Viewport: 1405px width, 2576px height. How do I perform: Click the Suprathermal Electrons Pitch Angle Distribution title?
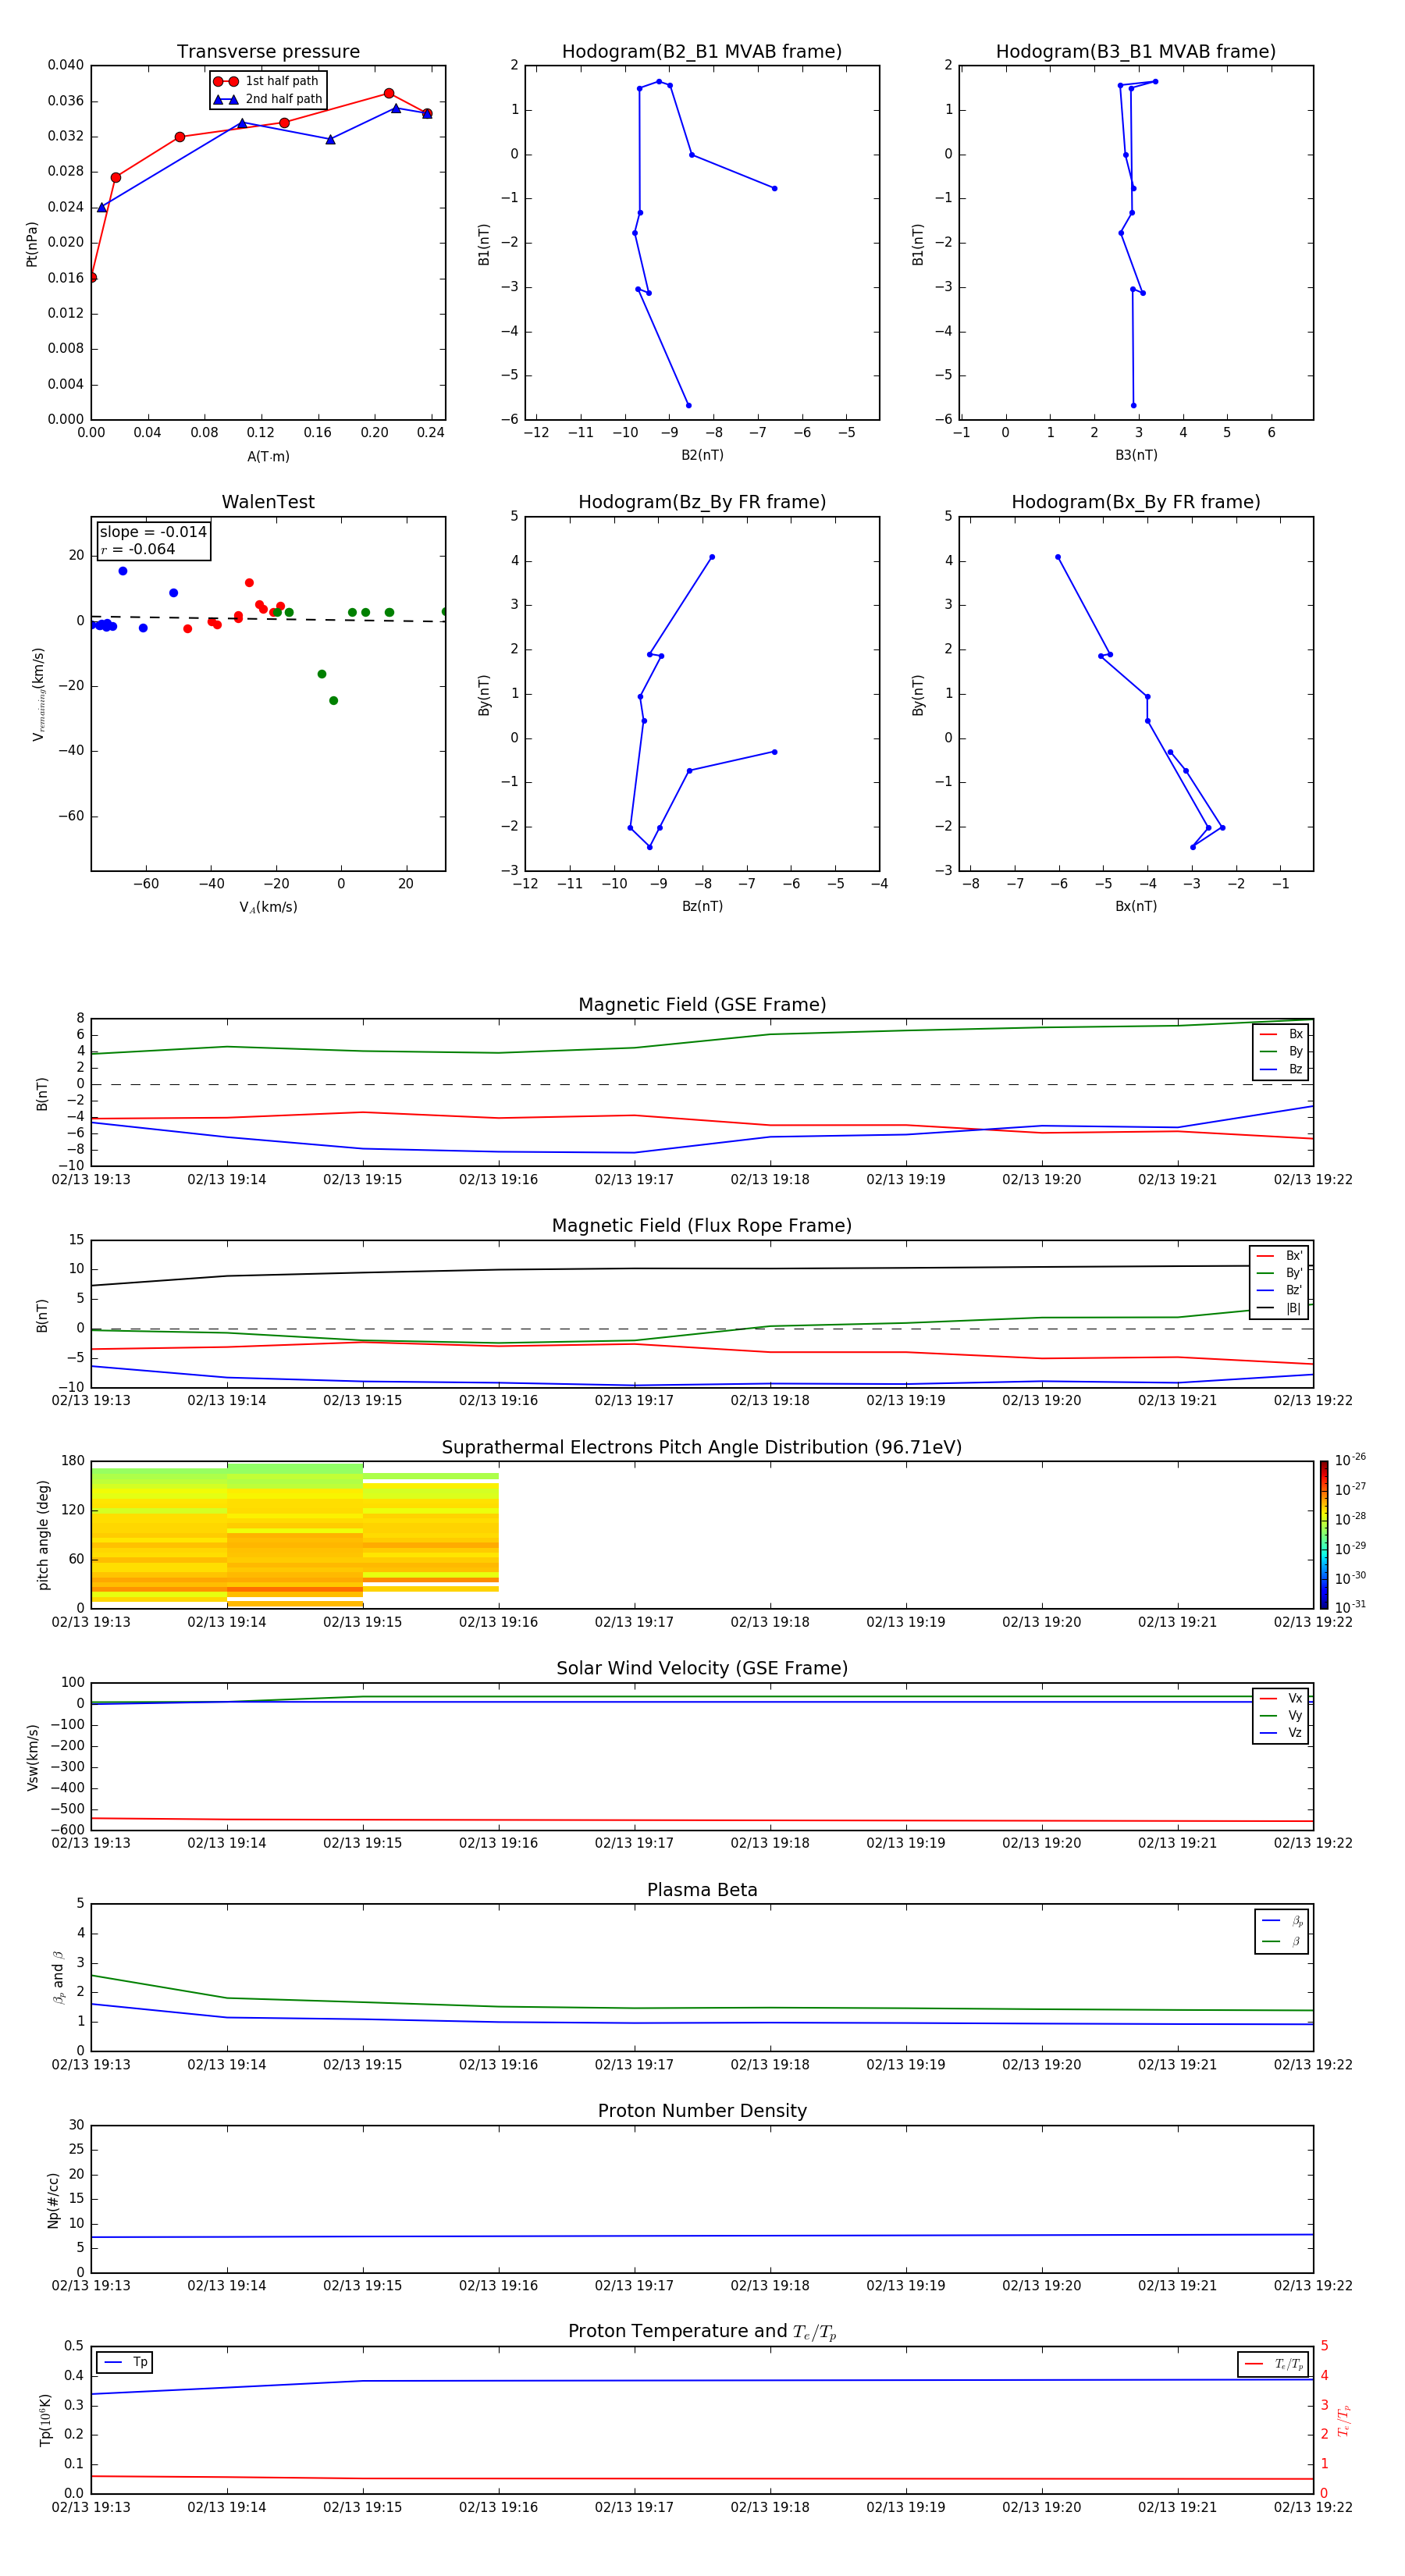click(702, 1448)
